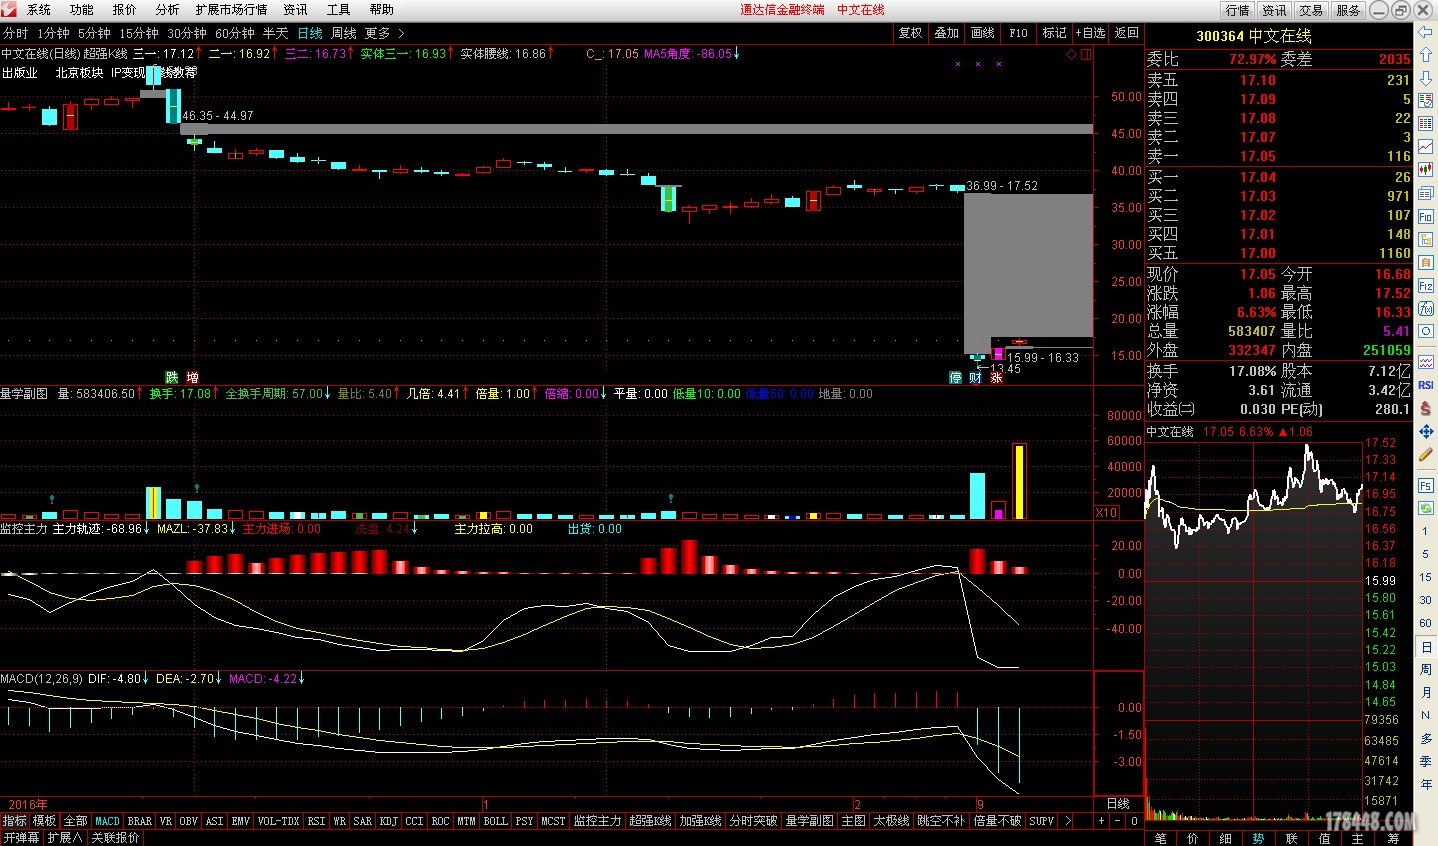Switch to the VOL-TDX indicator tab
Screen dimensions: 1438x846
pyautogui.click(x=278, y=821)
